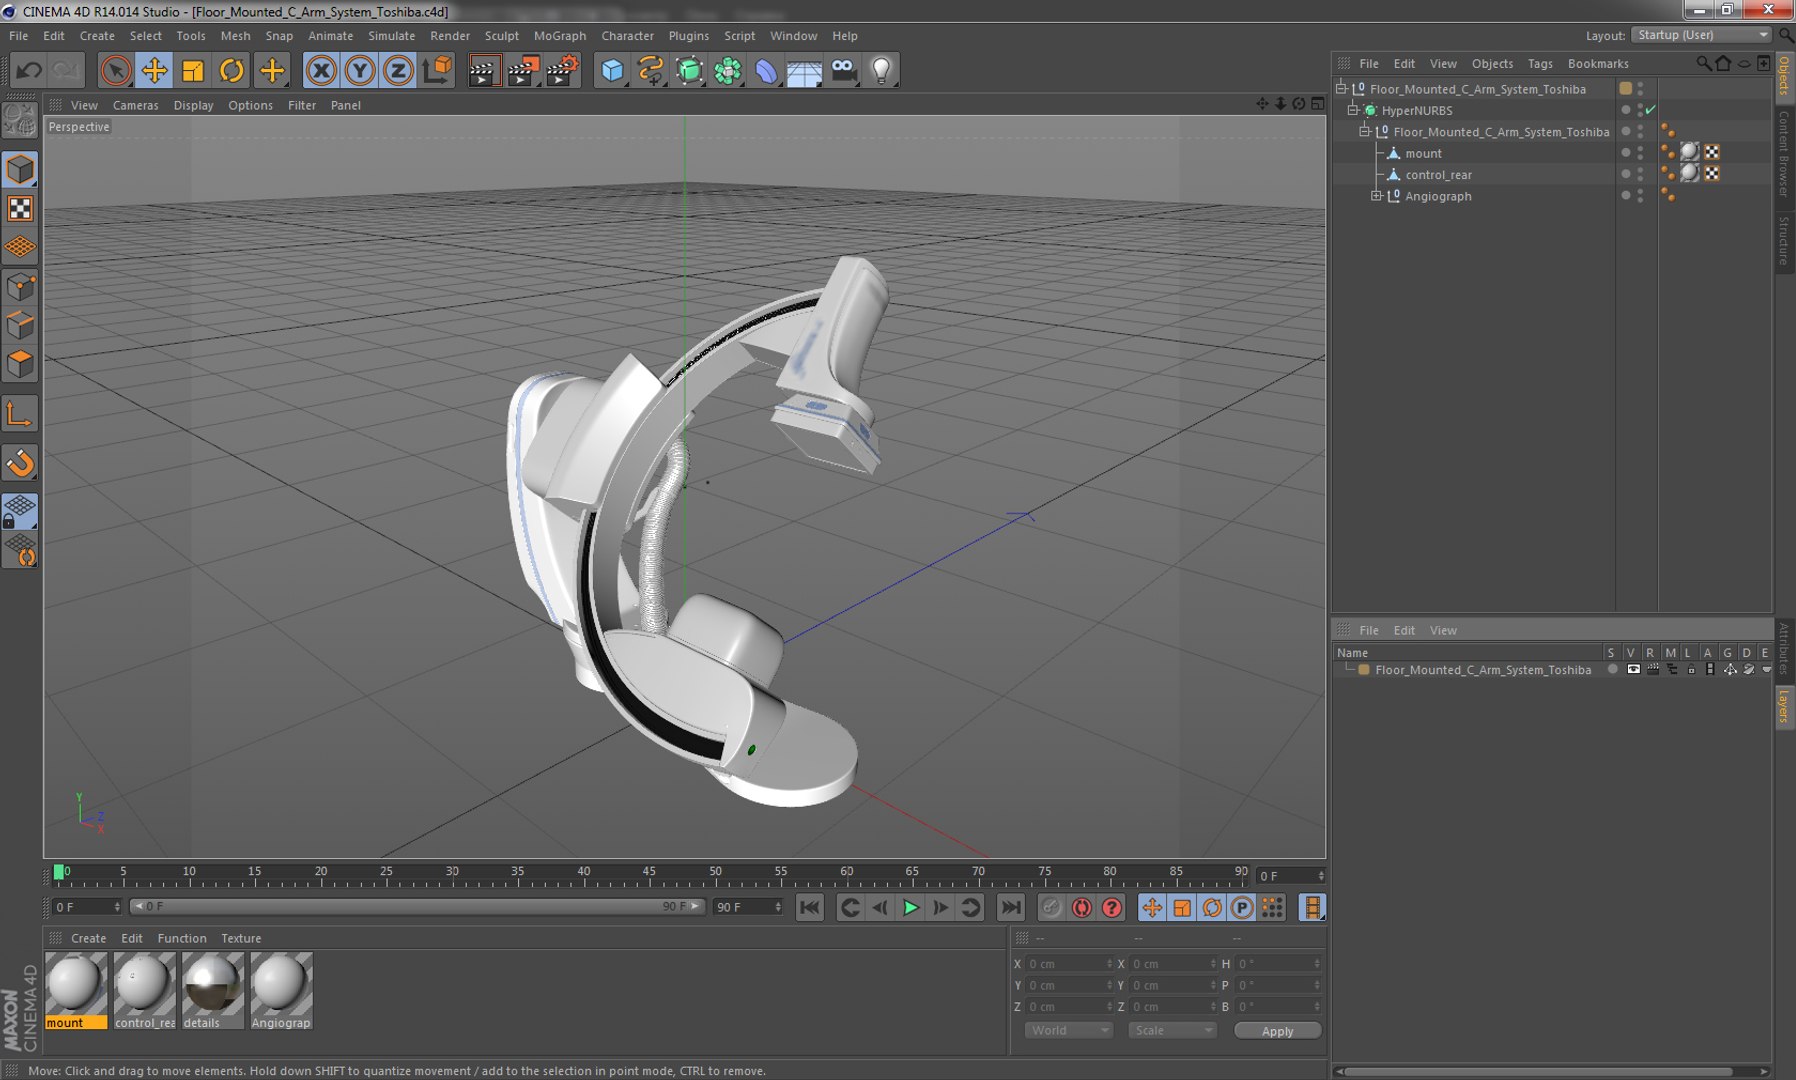Collapse the HyperNURBS object
The height and width of the screenshot is (1080, 1796).
1353,110
